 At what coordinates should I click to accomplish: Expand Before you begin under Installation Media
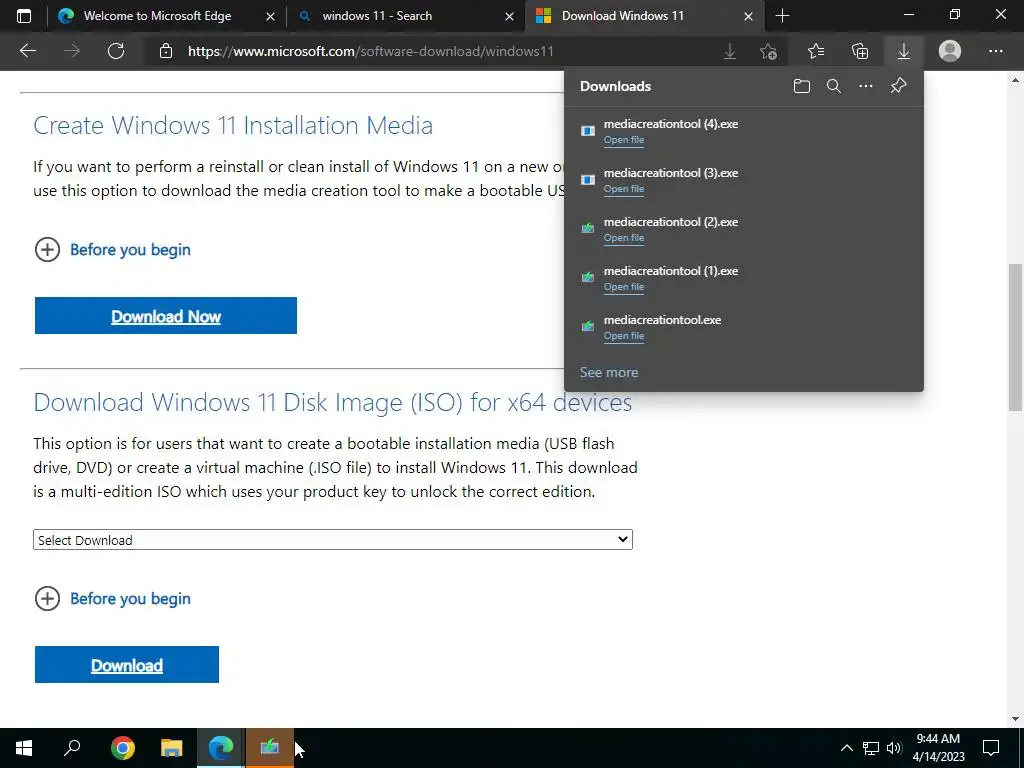[x=112, y=249]
